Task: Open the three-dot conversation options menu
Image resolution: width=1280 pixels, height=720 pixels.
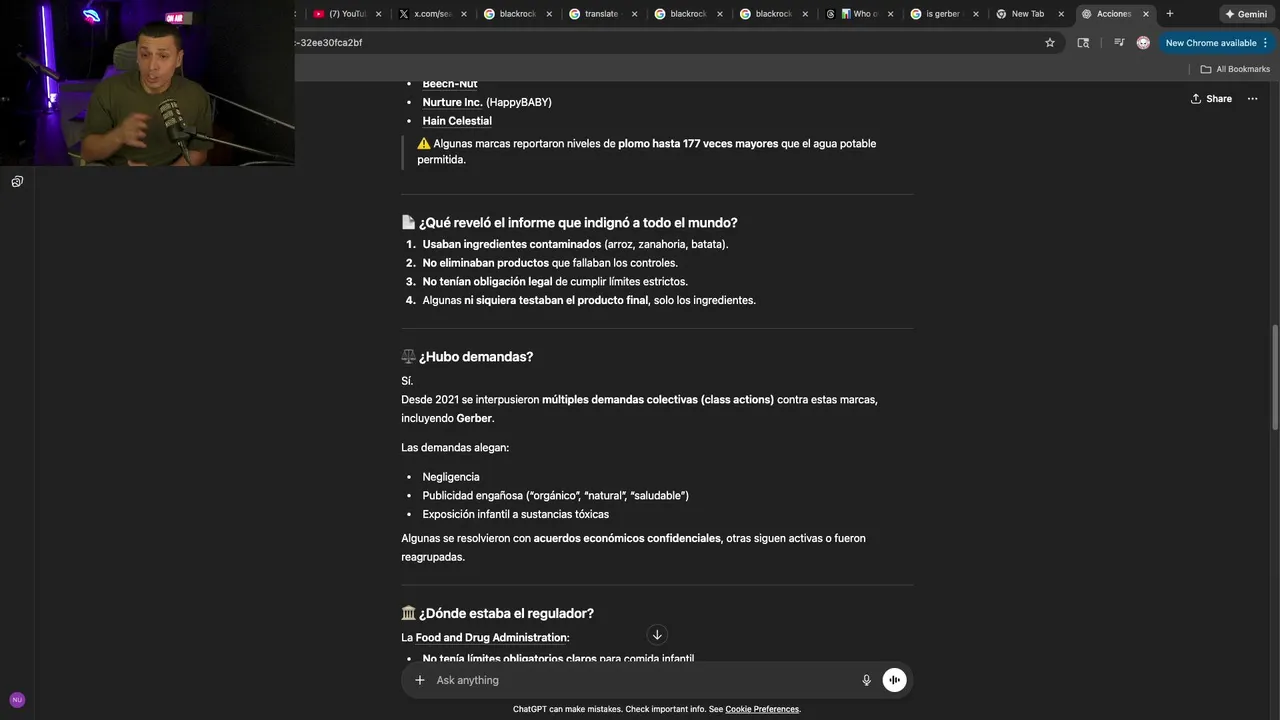Action: point(1252,99)
